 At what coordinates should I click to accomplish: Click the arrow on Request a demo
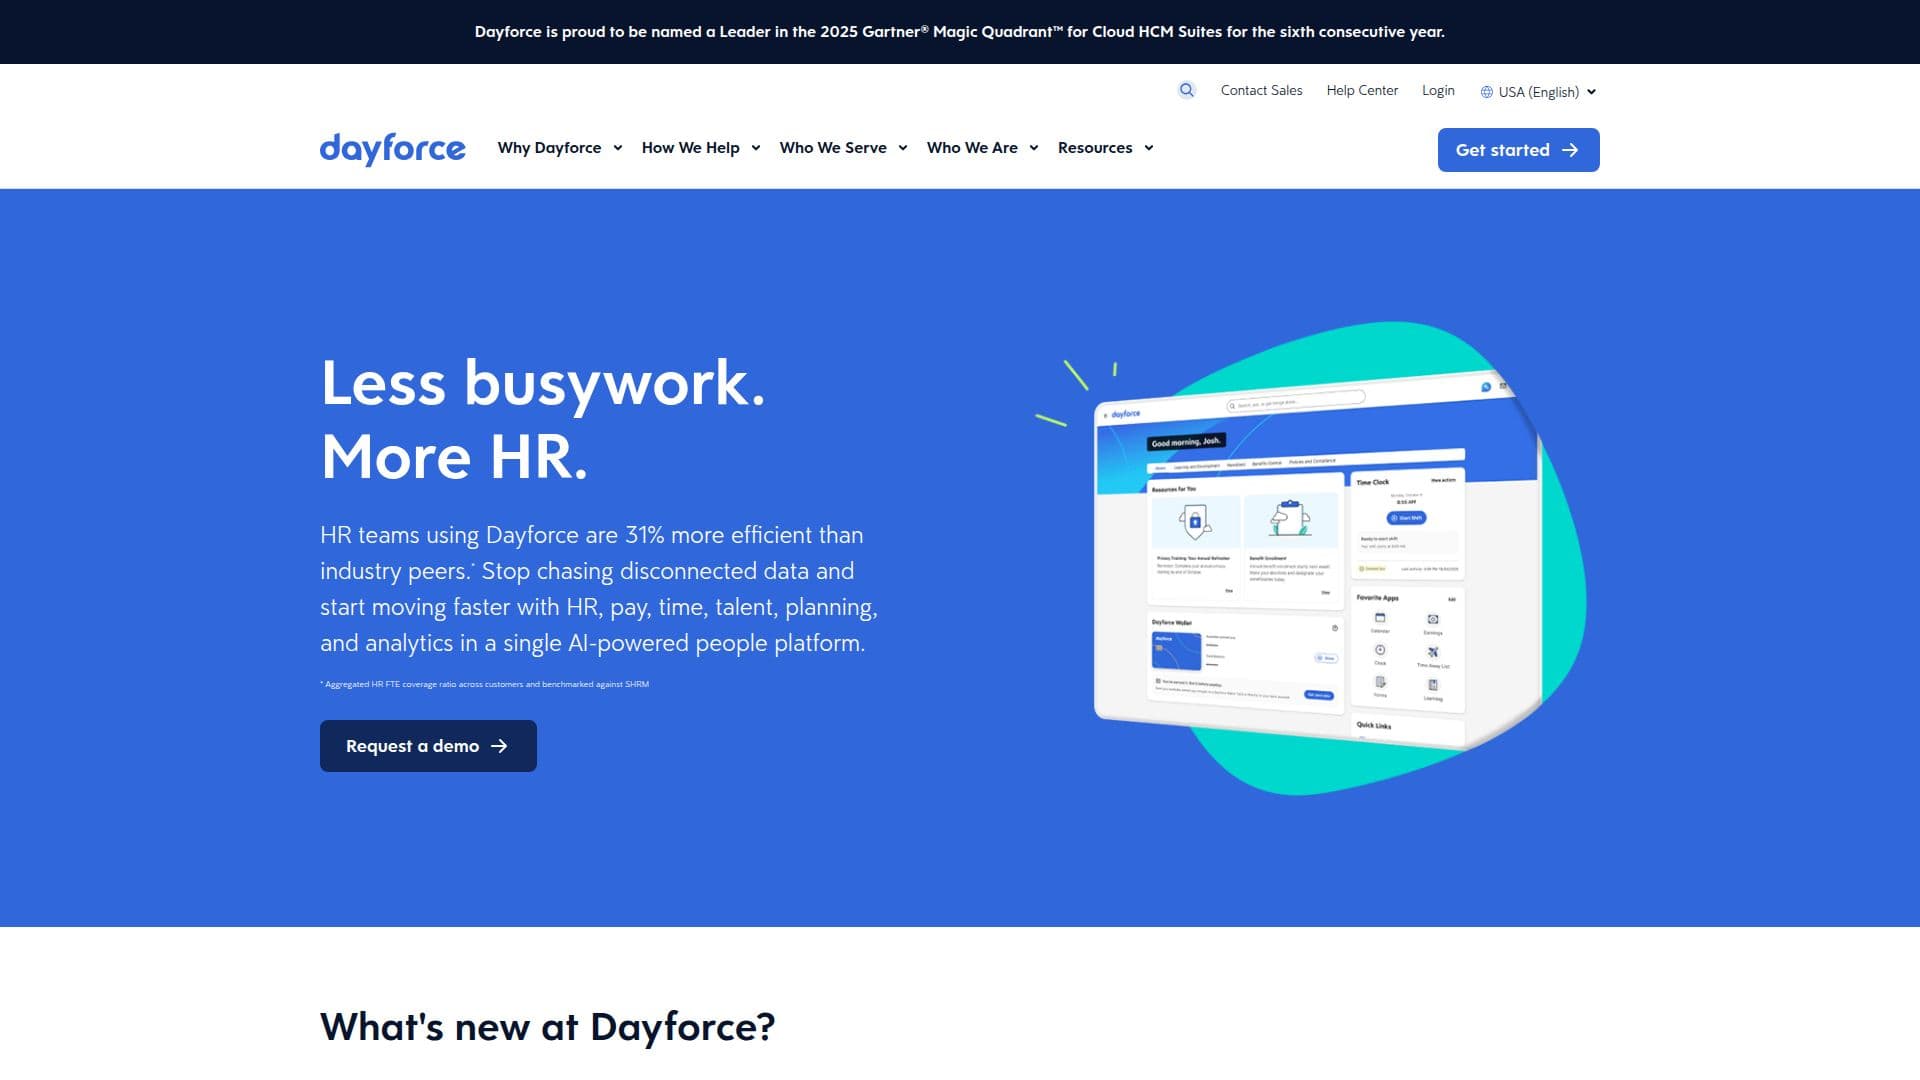(499, 746)
